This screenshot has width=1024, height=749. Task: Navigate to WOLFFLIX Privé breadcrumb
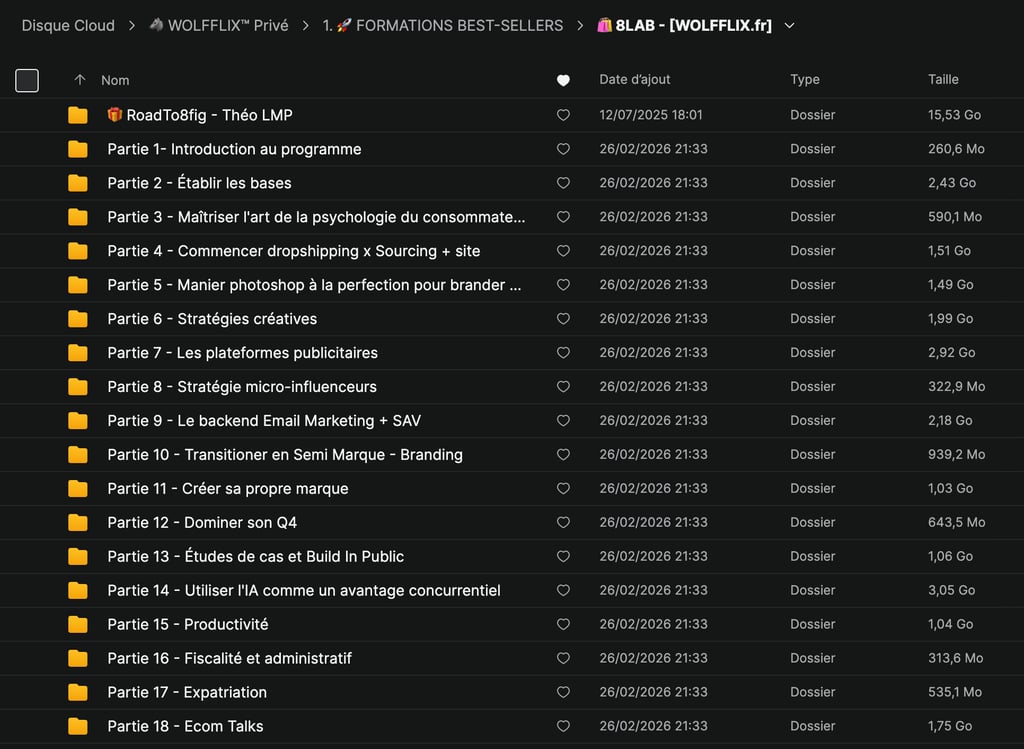pyautogui.click(x=228, y=26)
